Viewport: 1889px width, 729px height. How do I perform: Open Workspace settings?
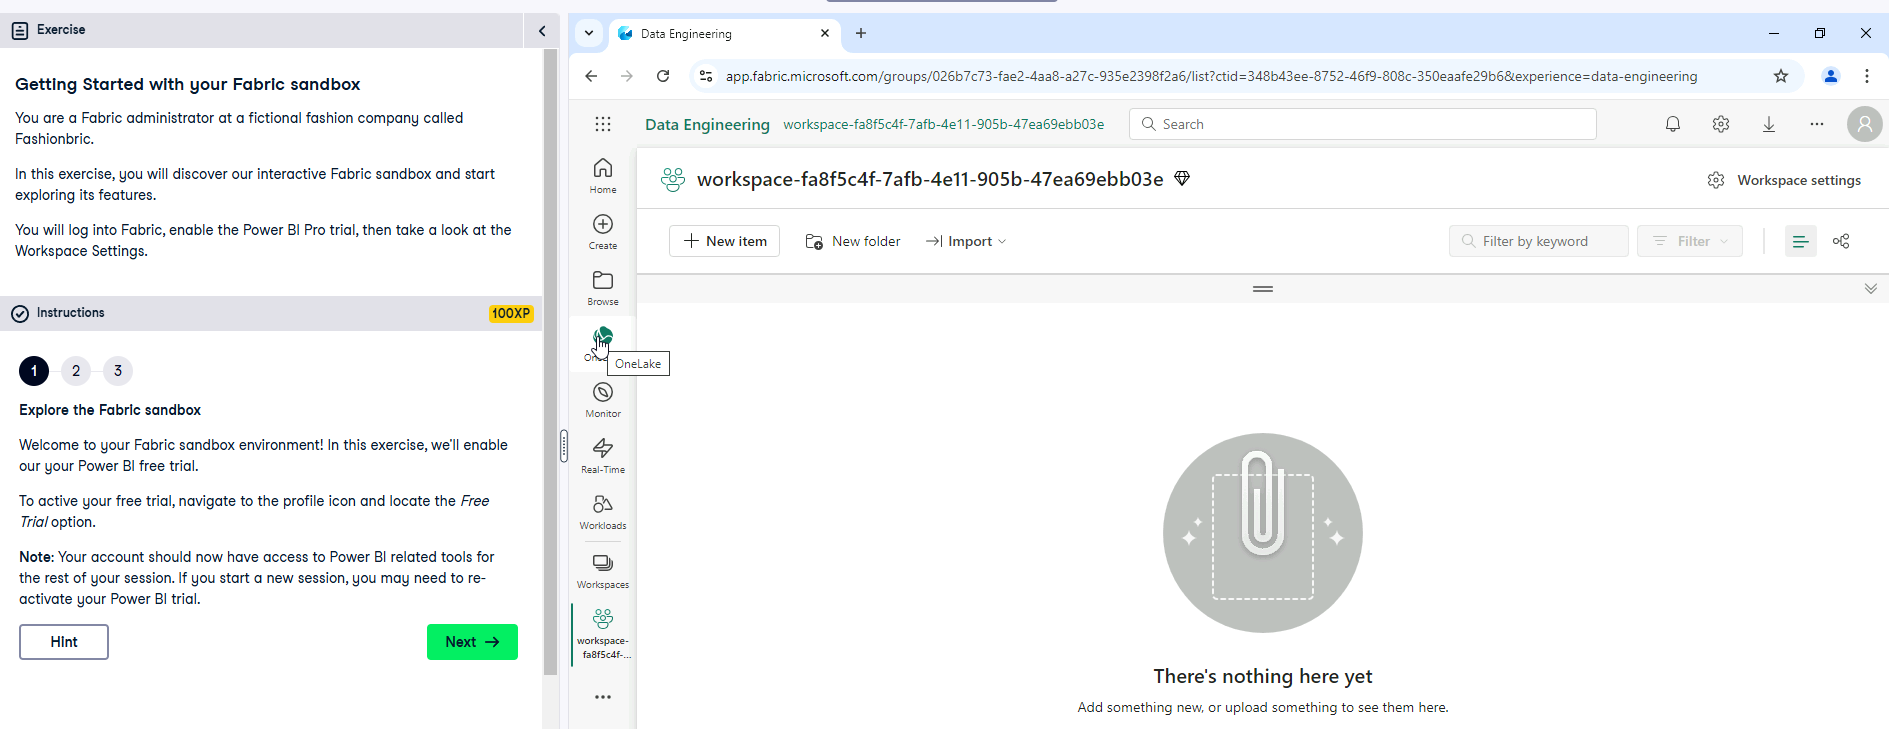1784,180
